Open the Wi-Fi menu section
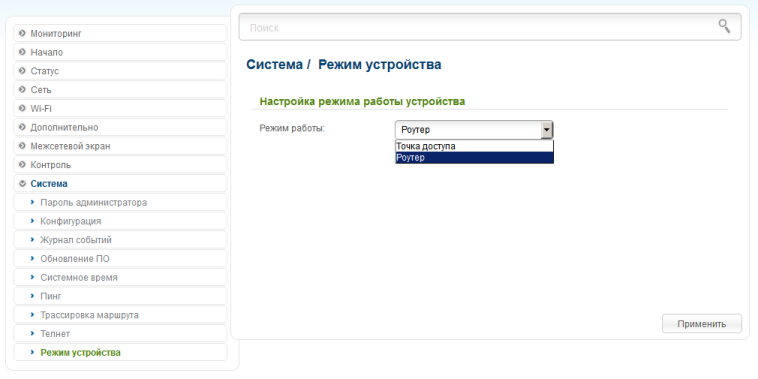The width and height of the screenshot is (758, 379). click(x=120, y=108)
